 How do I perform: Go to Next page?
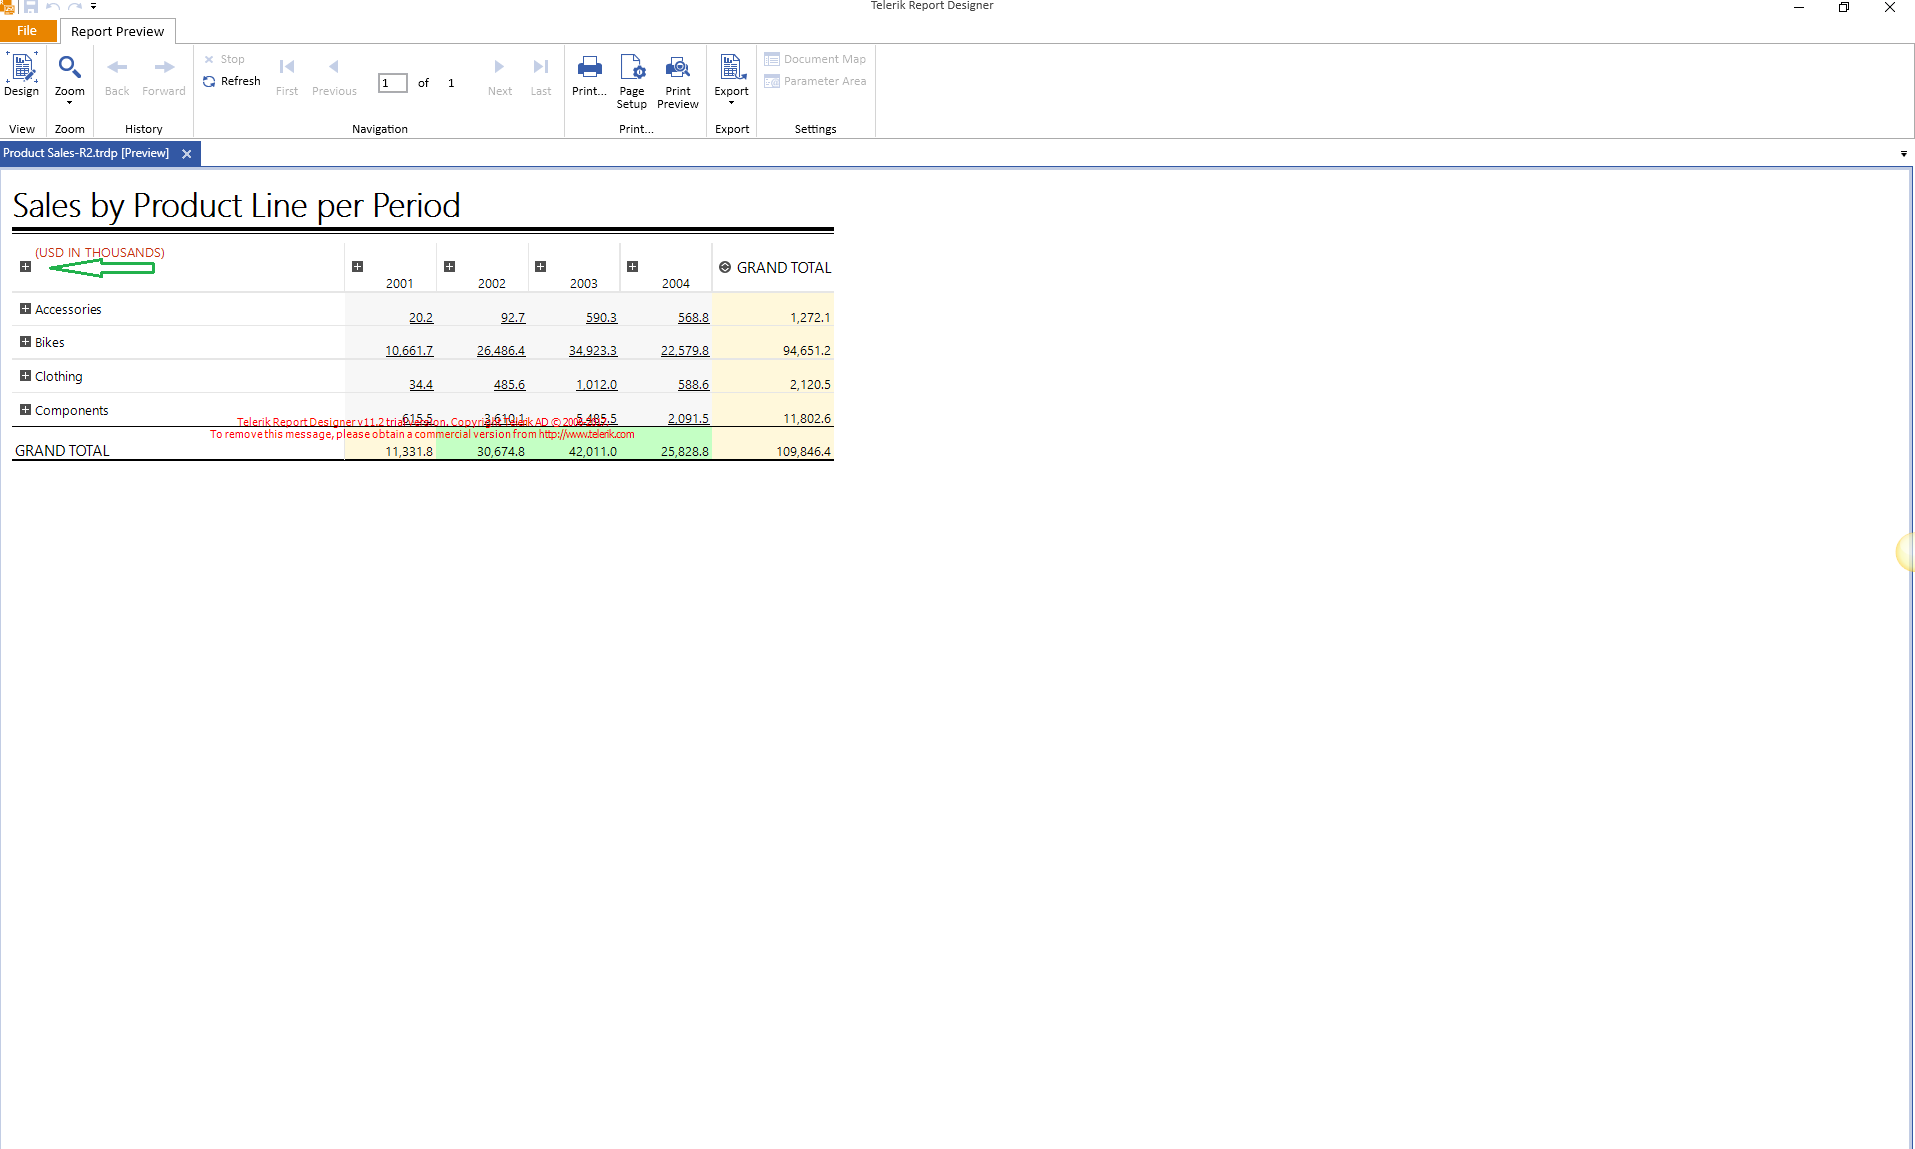tap(500, 77)
